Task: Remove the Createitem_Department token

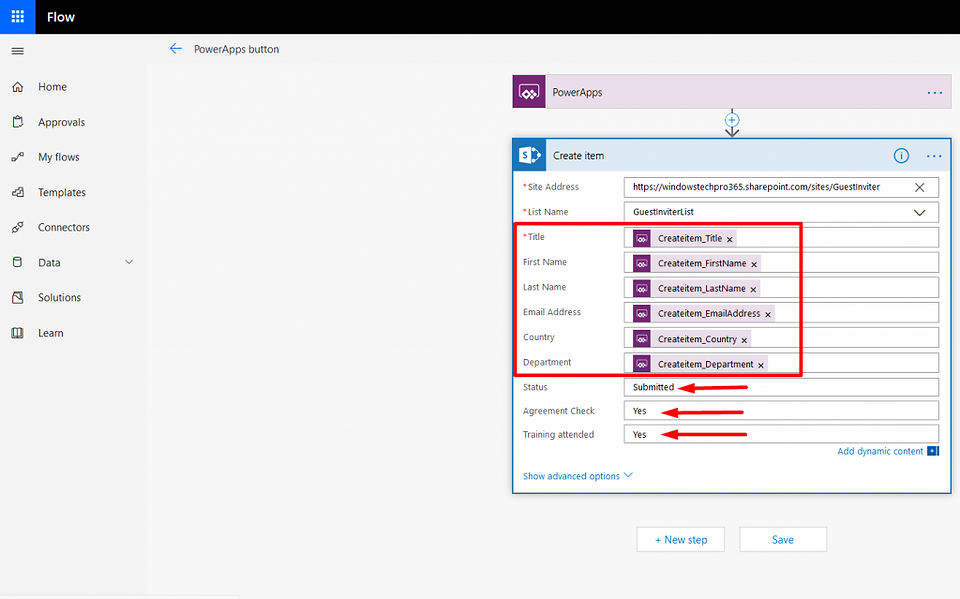Action: click(x=761, y=366)
